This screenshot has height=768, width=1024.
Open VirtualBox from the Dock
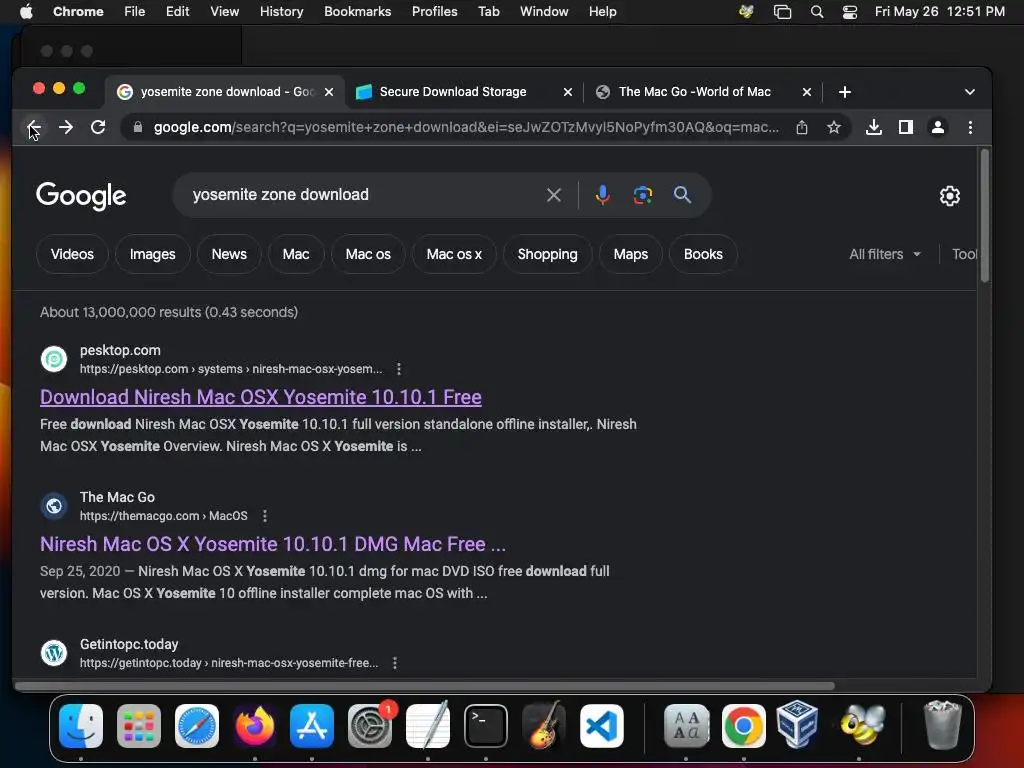pos(797,724)
